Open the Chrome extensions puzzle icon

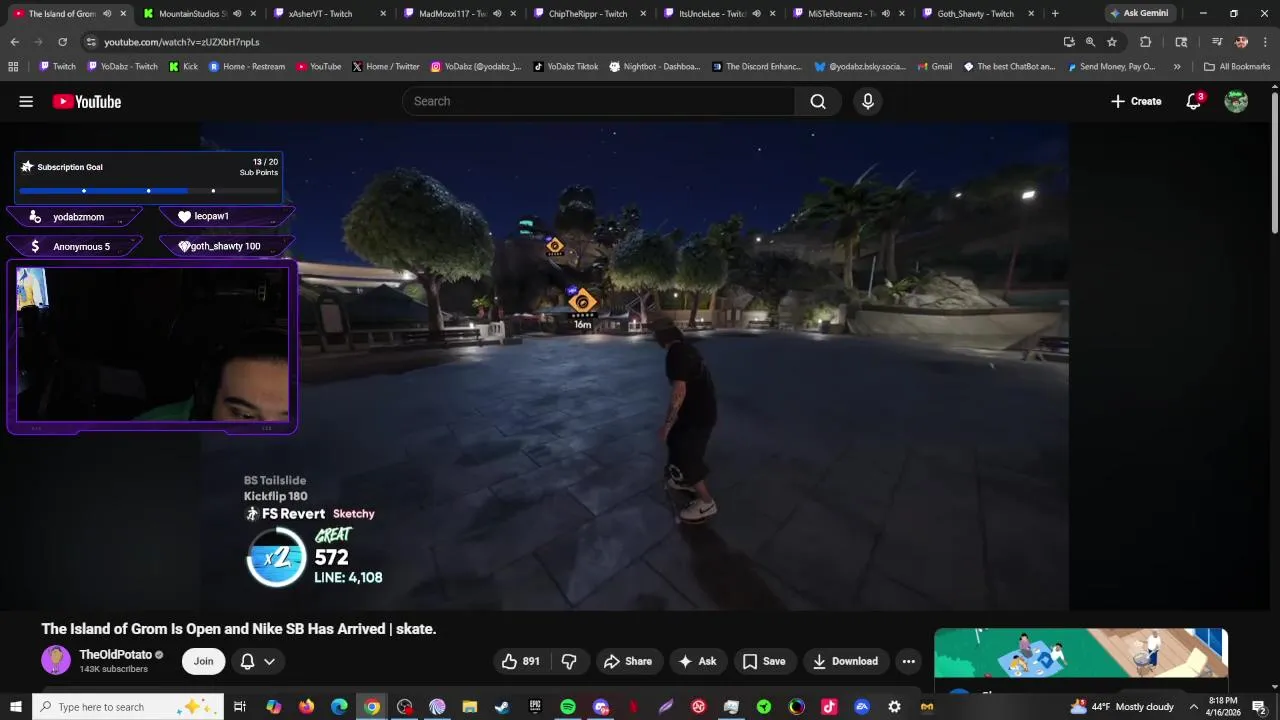pyautogui.click(x=1146, y=42)
